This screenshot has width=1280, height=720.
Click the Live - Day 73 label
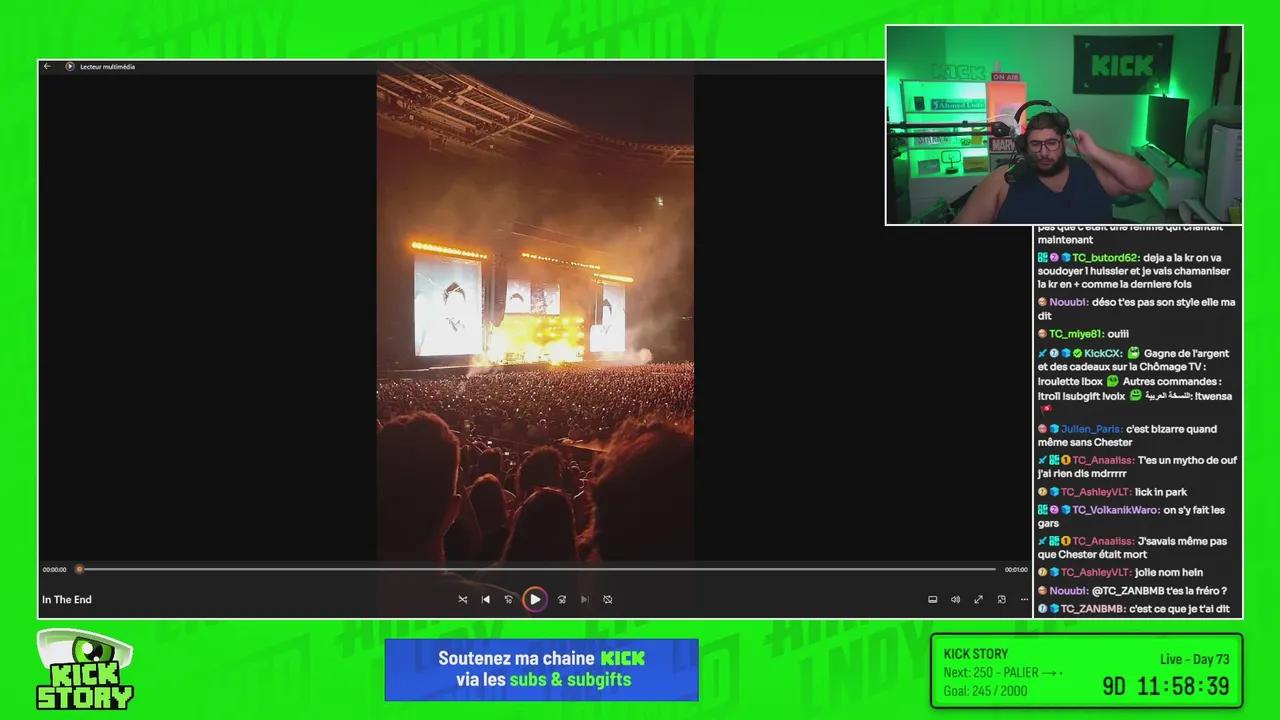point(1194,659)
